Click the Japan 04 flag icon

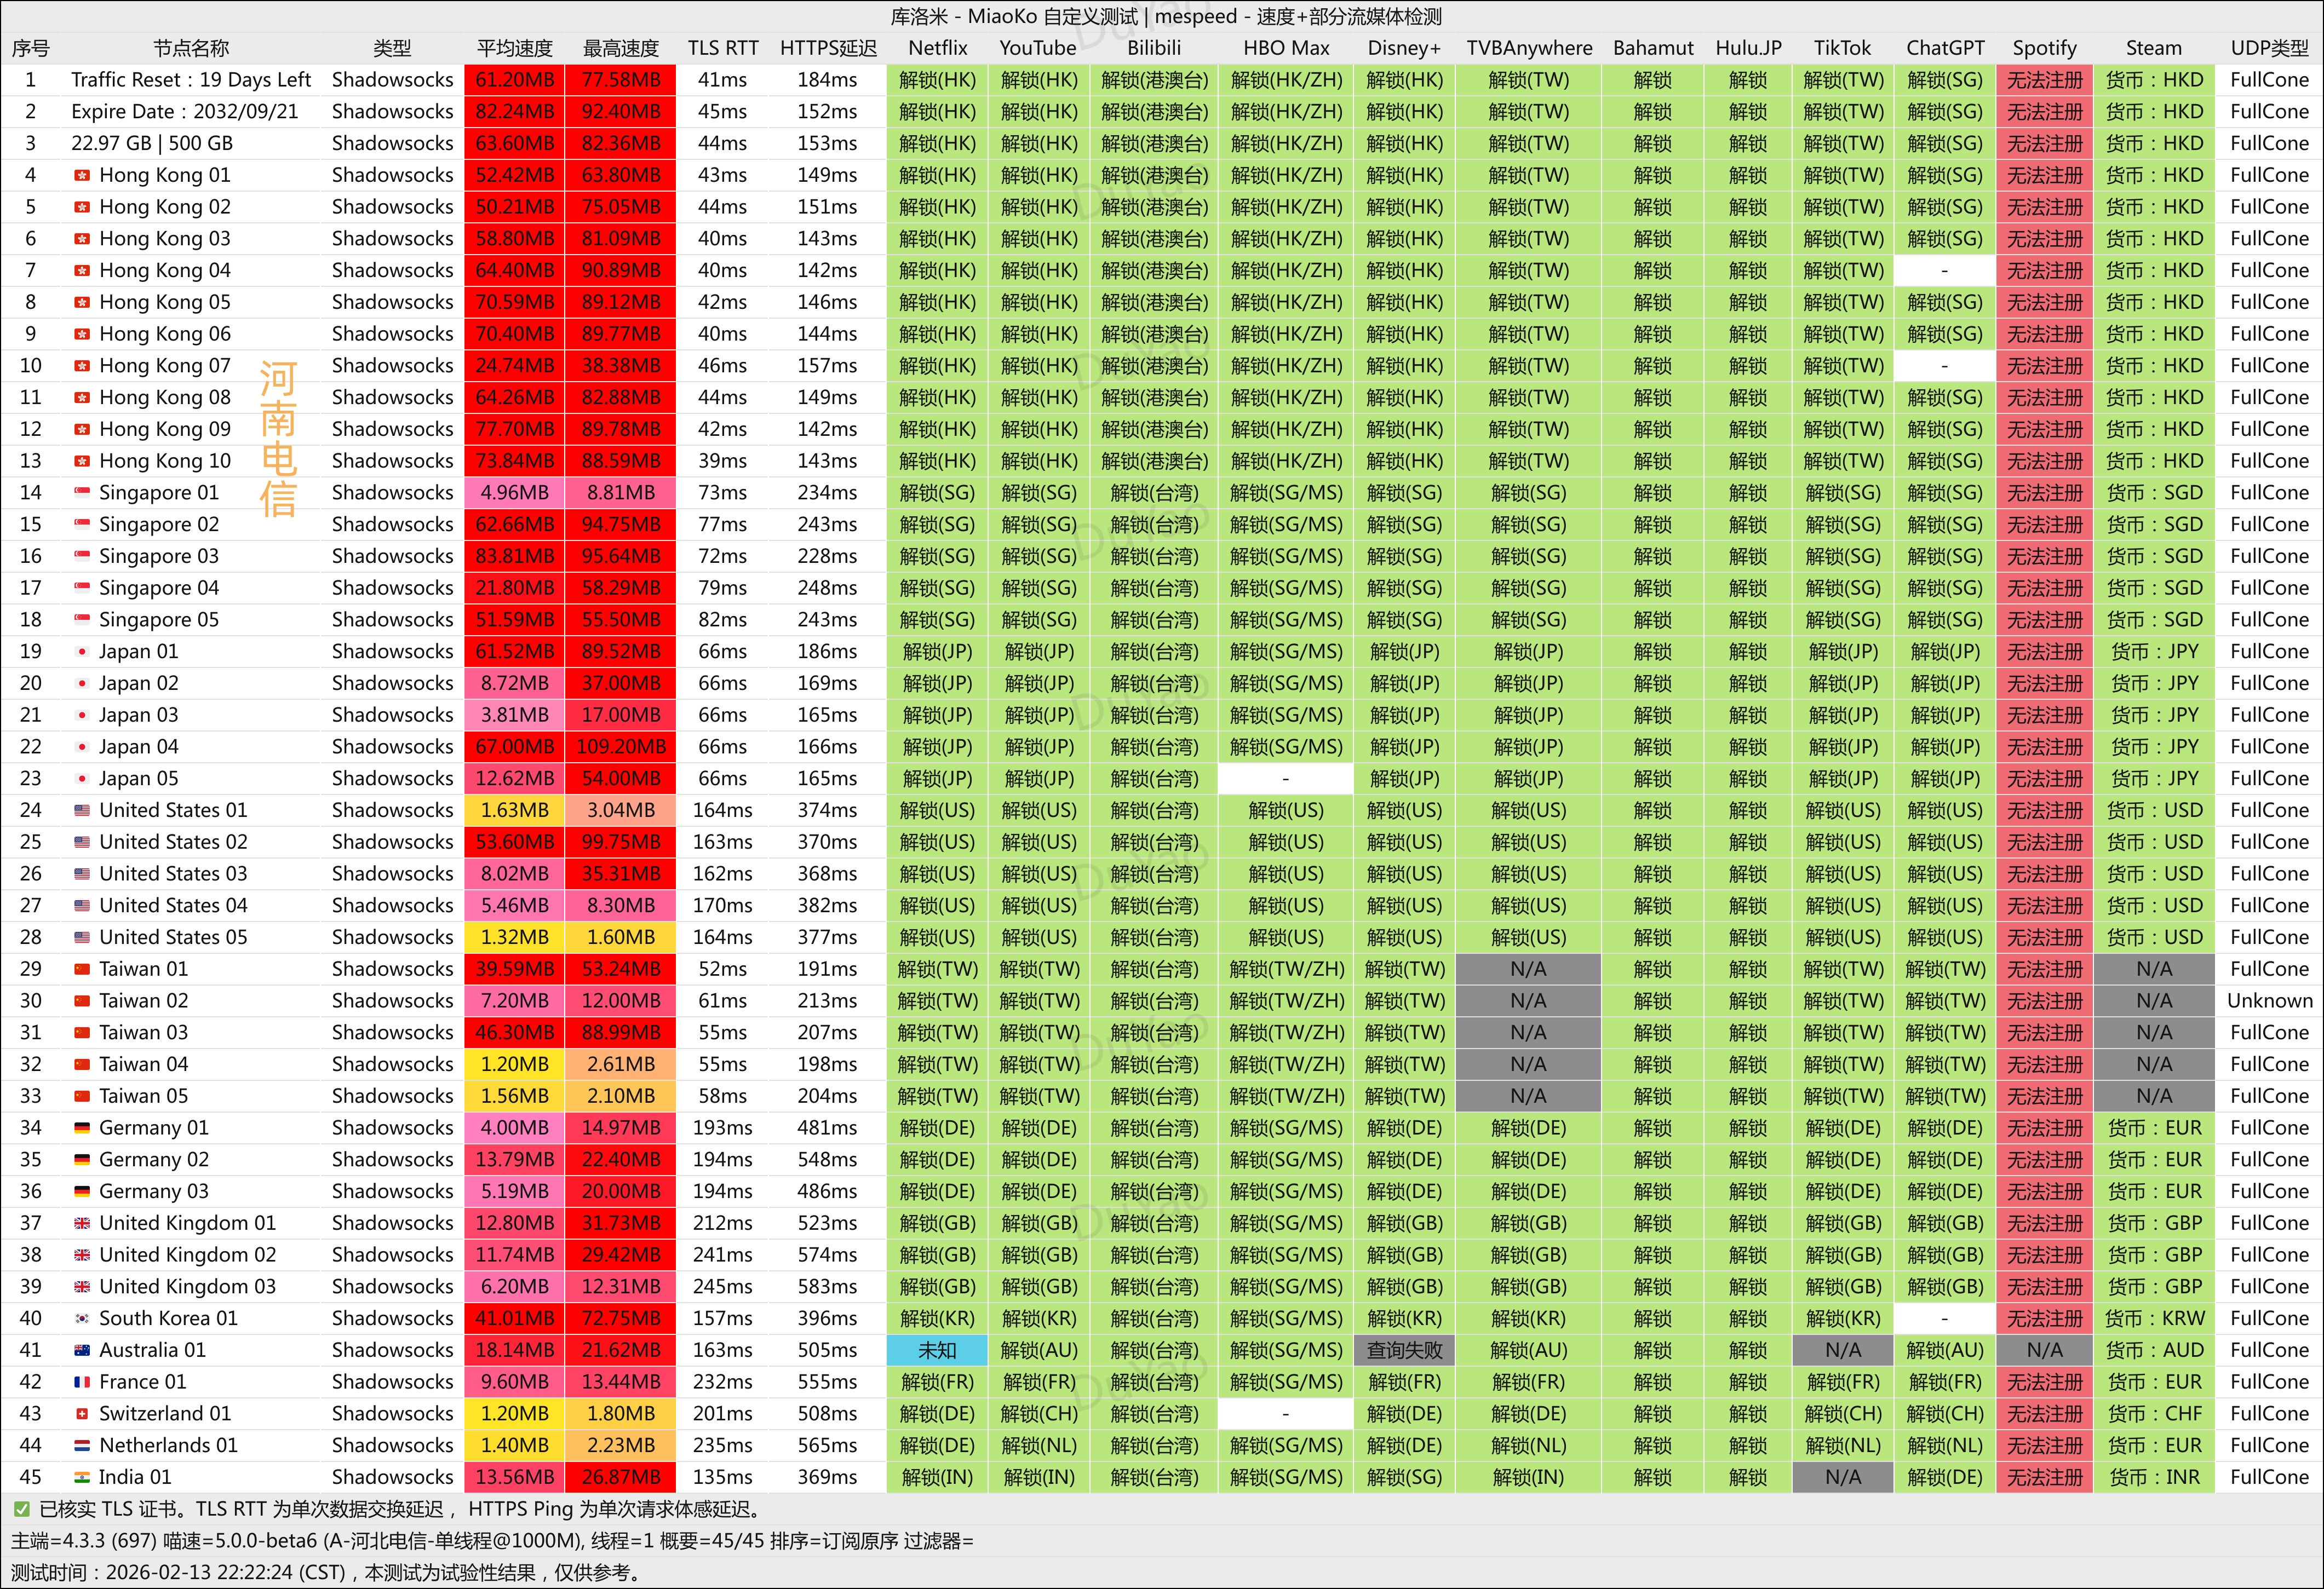point(82,747)
